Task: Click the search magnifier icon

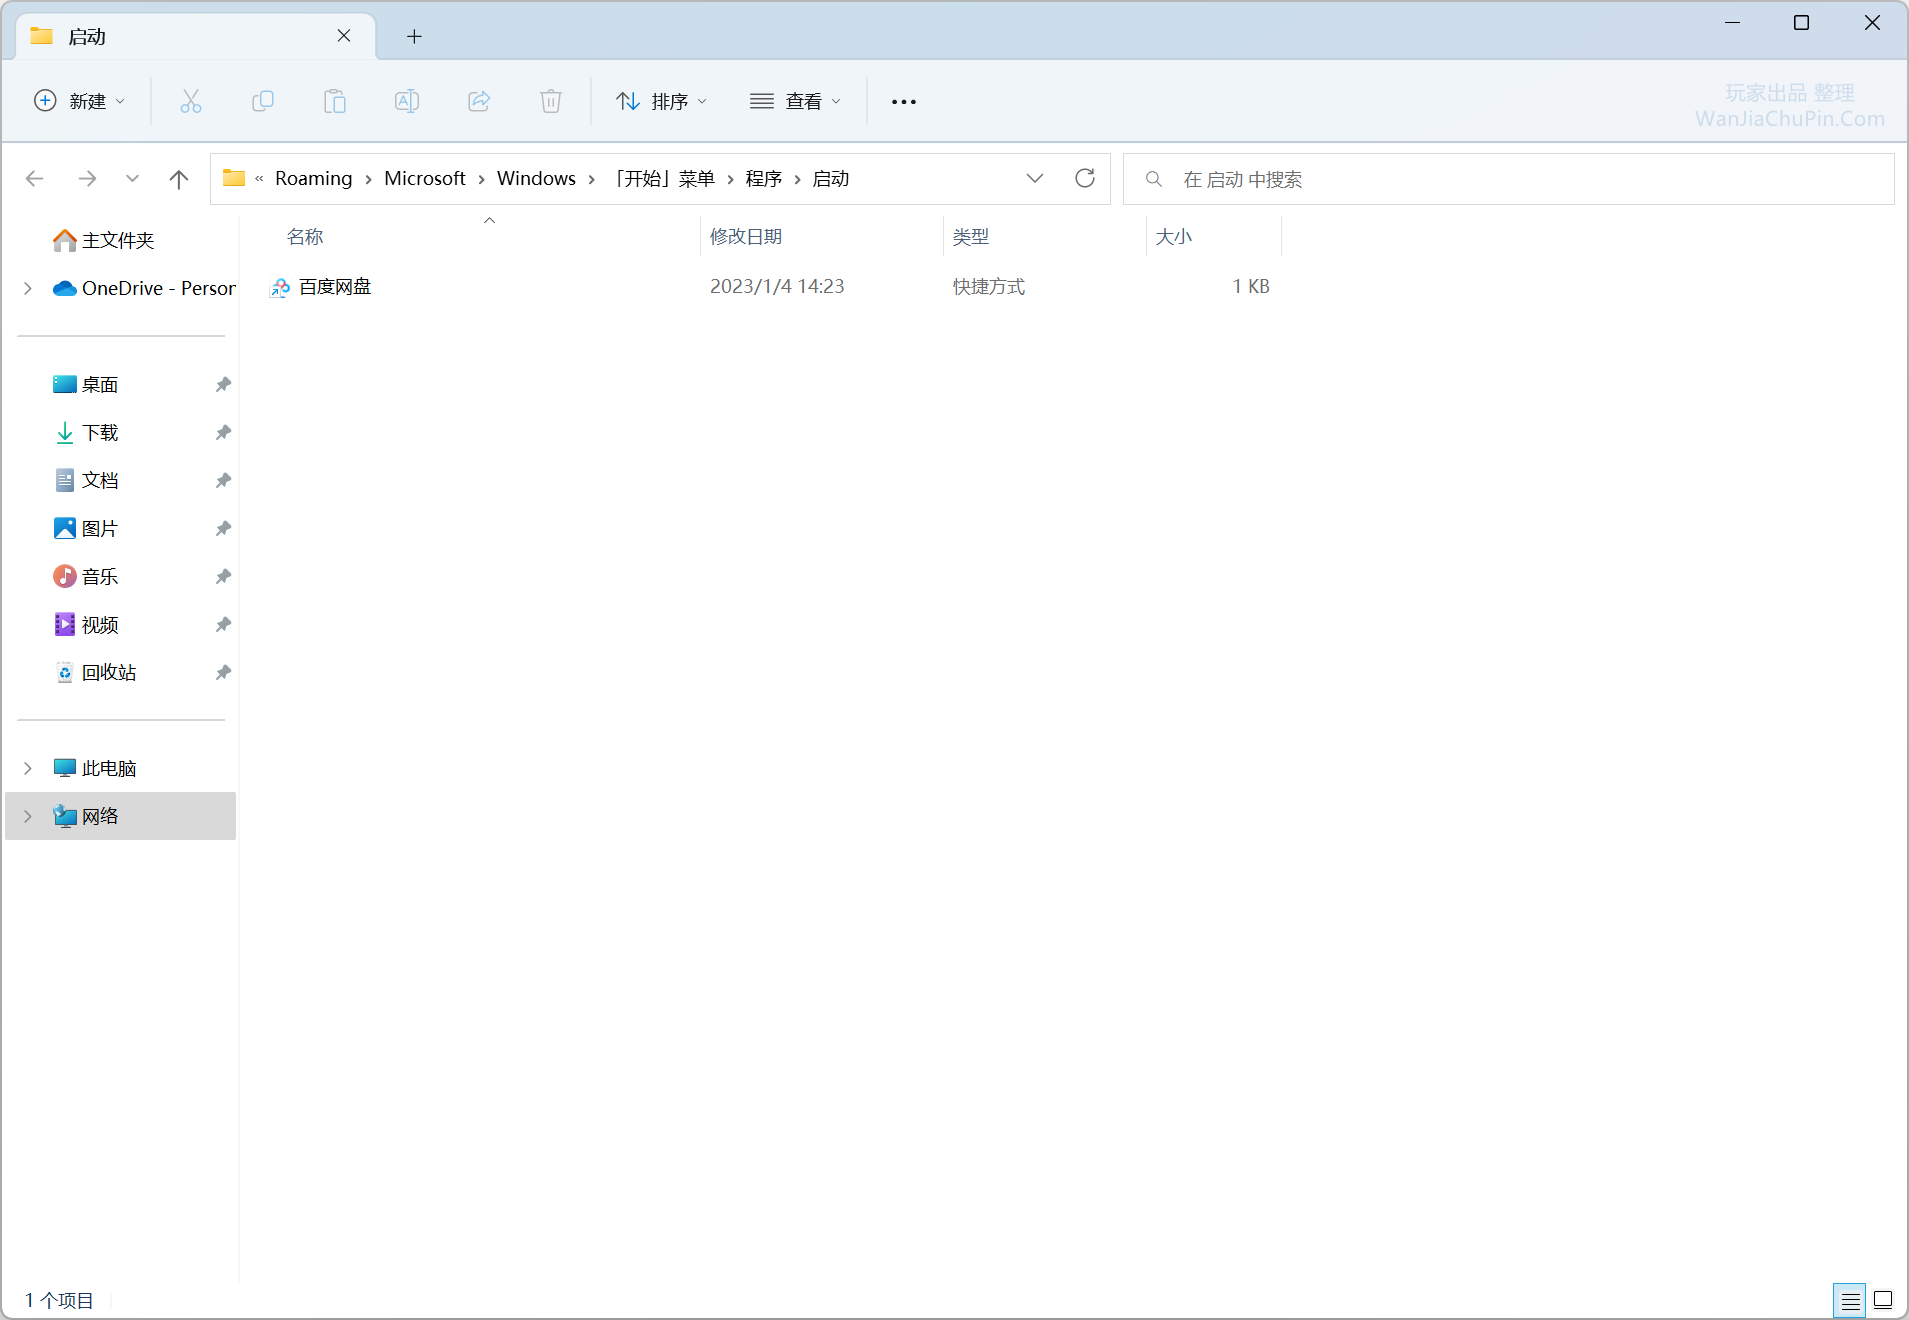Action: (x=1153, y=179)
